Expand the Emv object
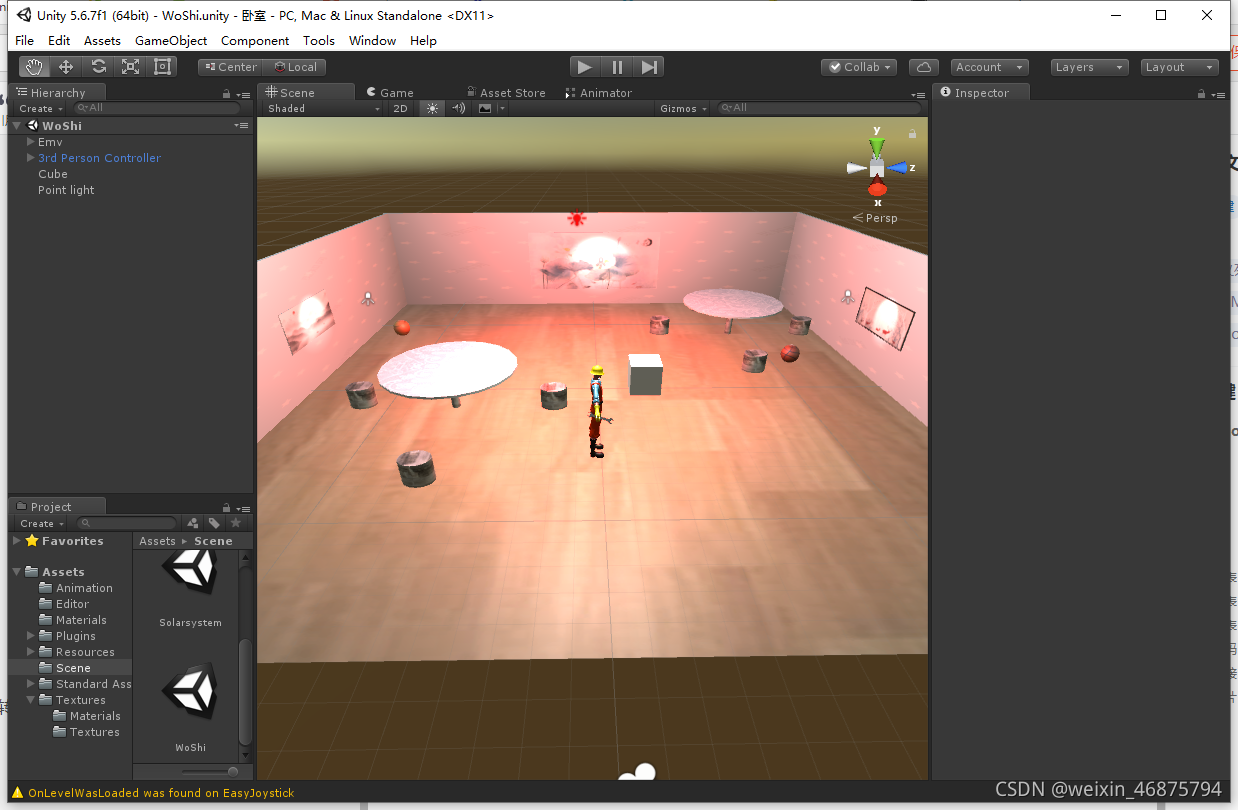Image resolution: width=1238 pixels, height=810 pixels. 31,142
